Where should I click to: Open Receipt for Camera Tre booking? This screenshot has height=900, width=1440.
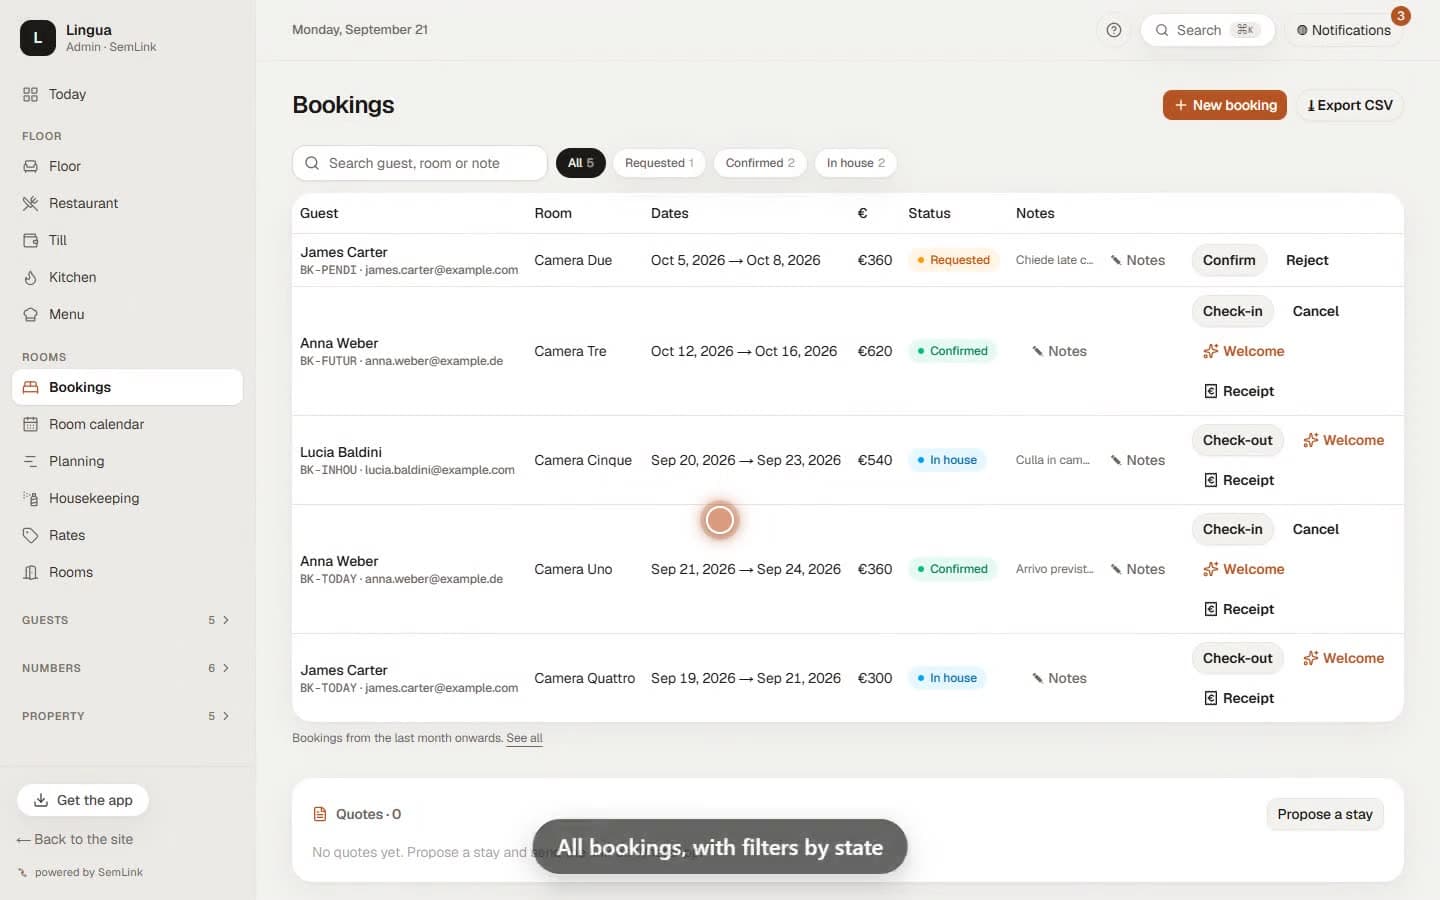click(1239, 391)
